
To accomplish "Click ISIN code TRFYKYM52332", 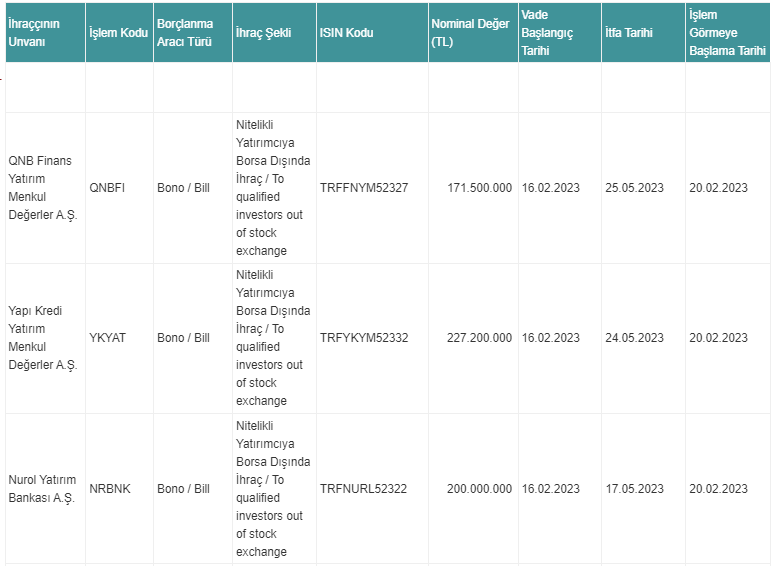I will (x=364, y=338).
